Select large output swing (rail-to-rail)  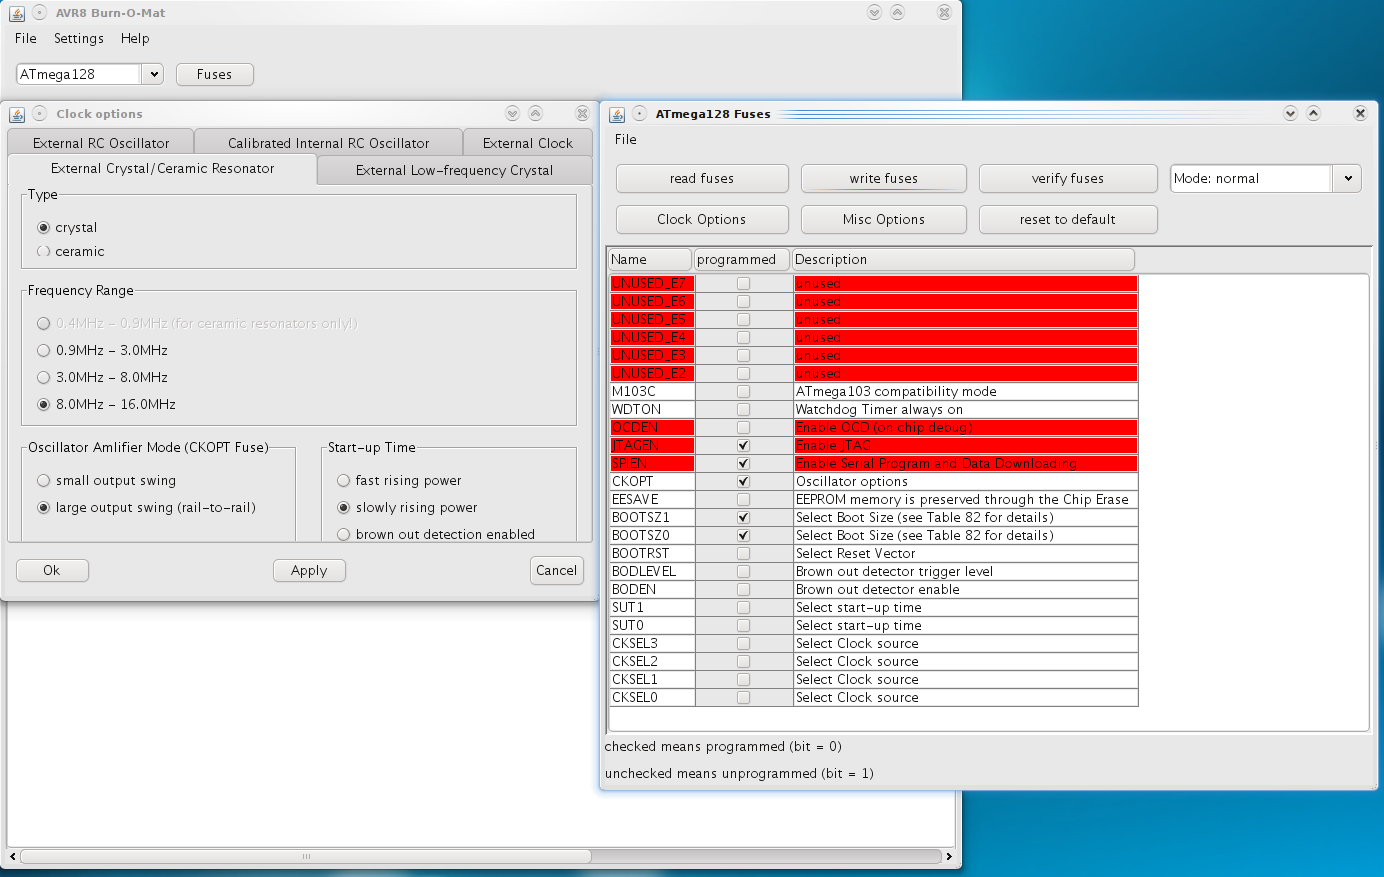click(43, 508)
